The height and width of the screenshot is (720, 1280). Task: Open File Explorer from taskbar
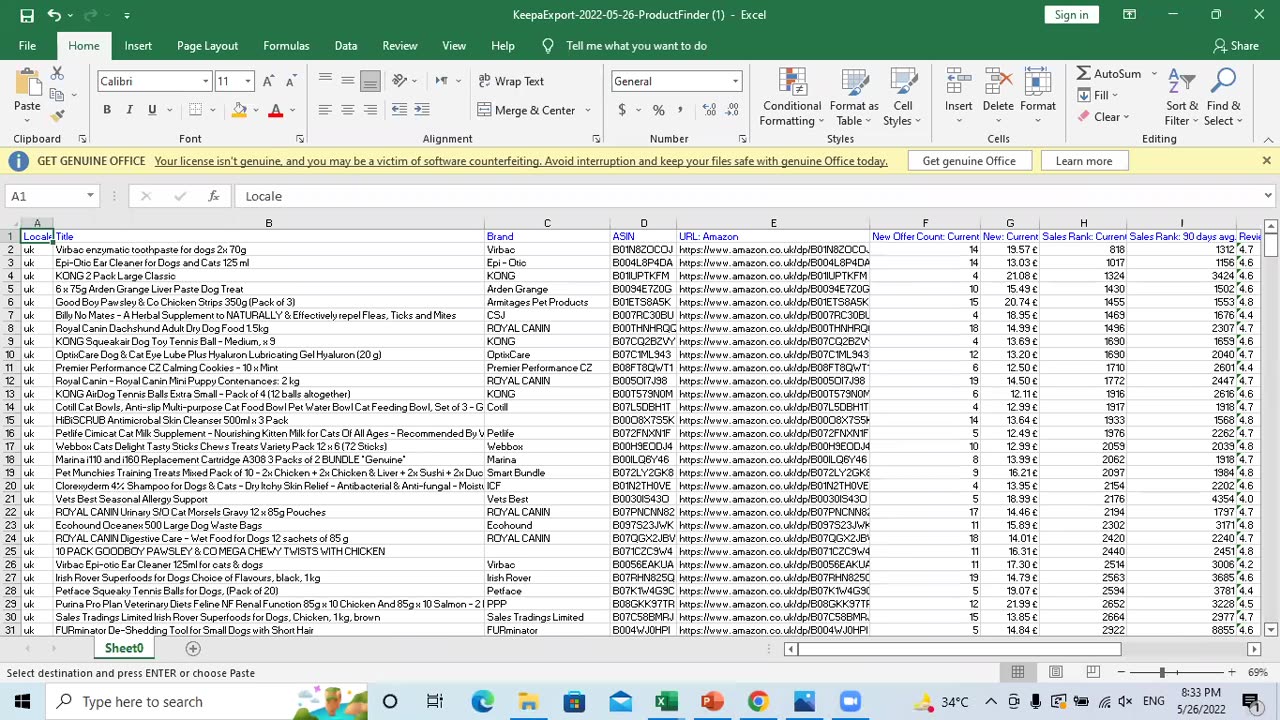tap(528, 702)
